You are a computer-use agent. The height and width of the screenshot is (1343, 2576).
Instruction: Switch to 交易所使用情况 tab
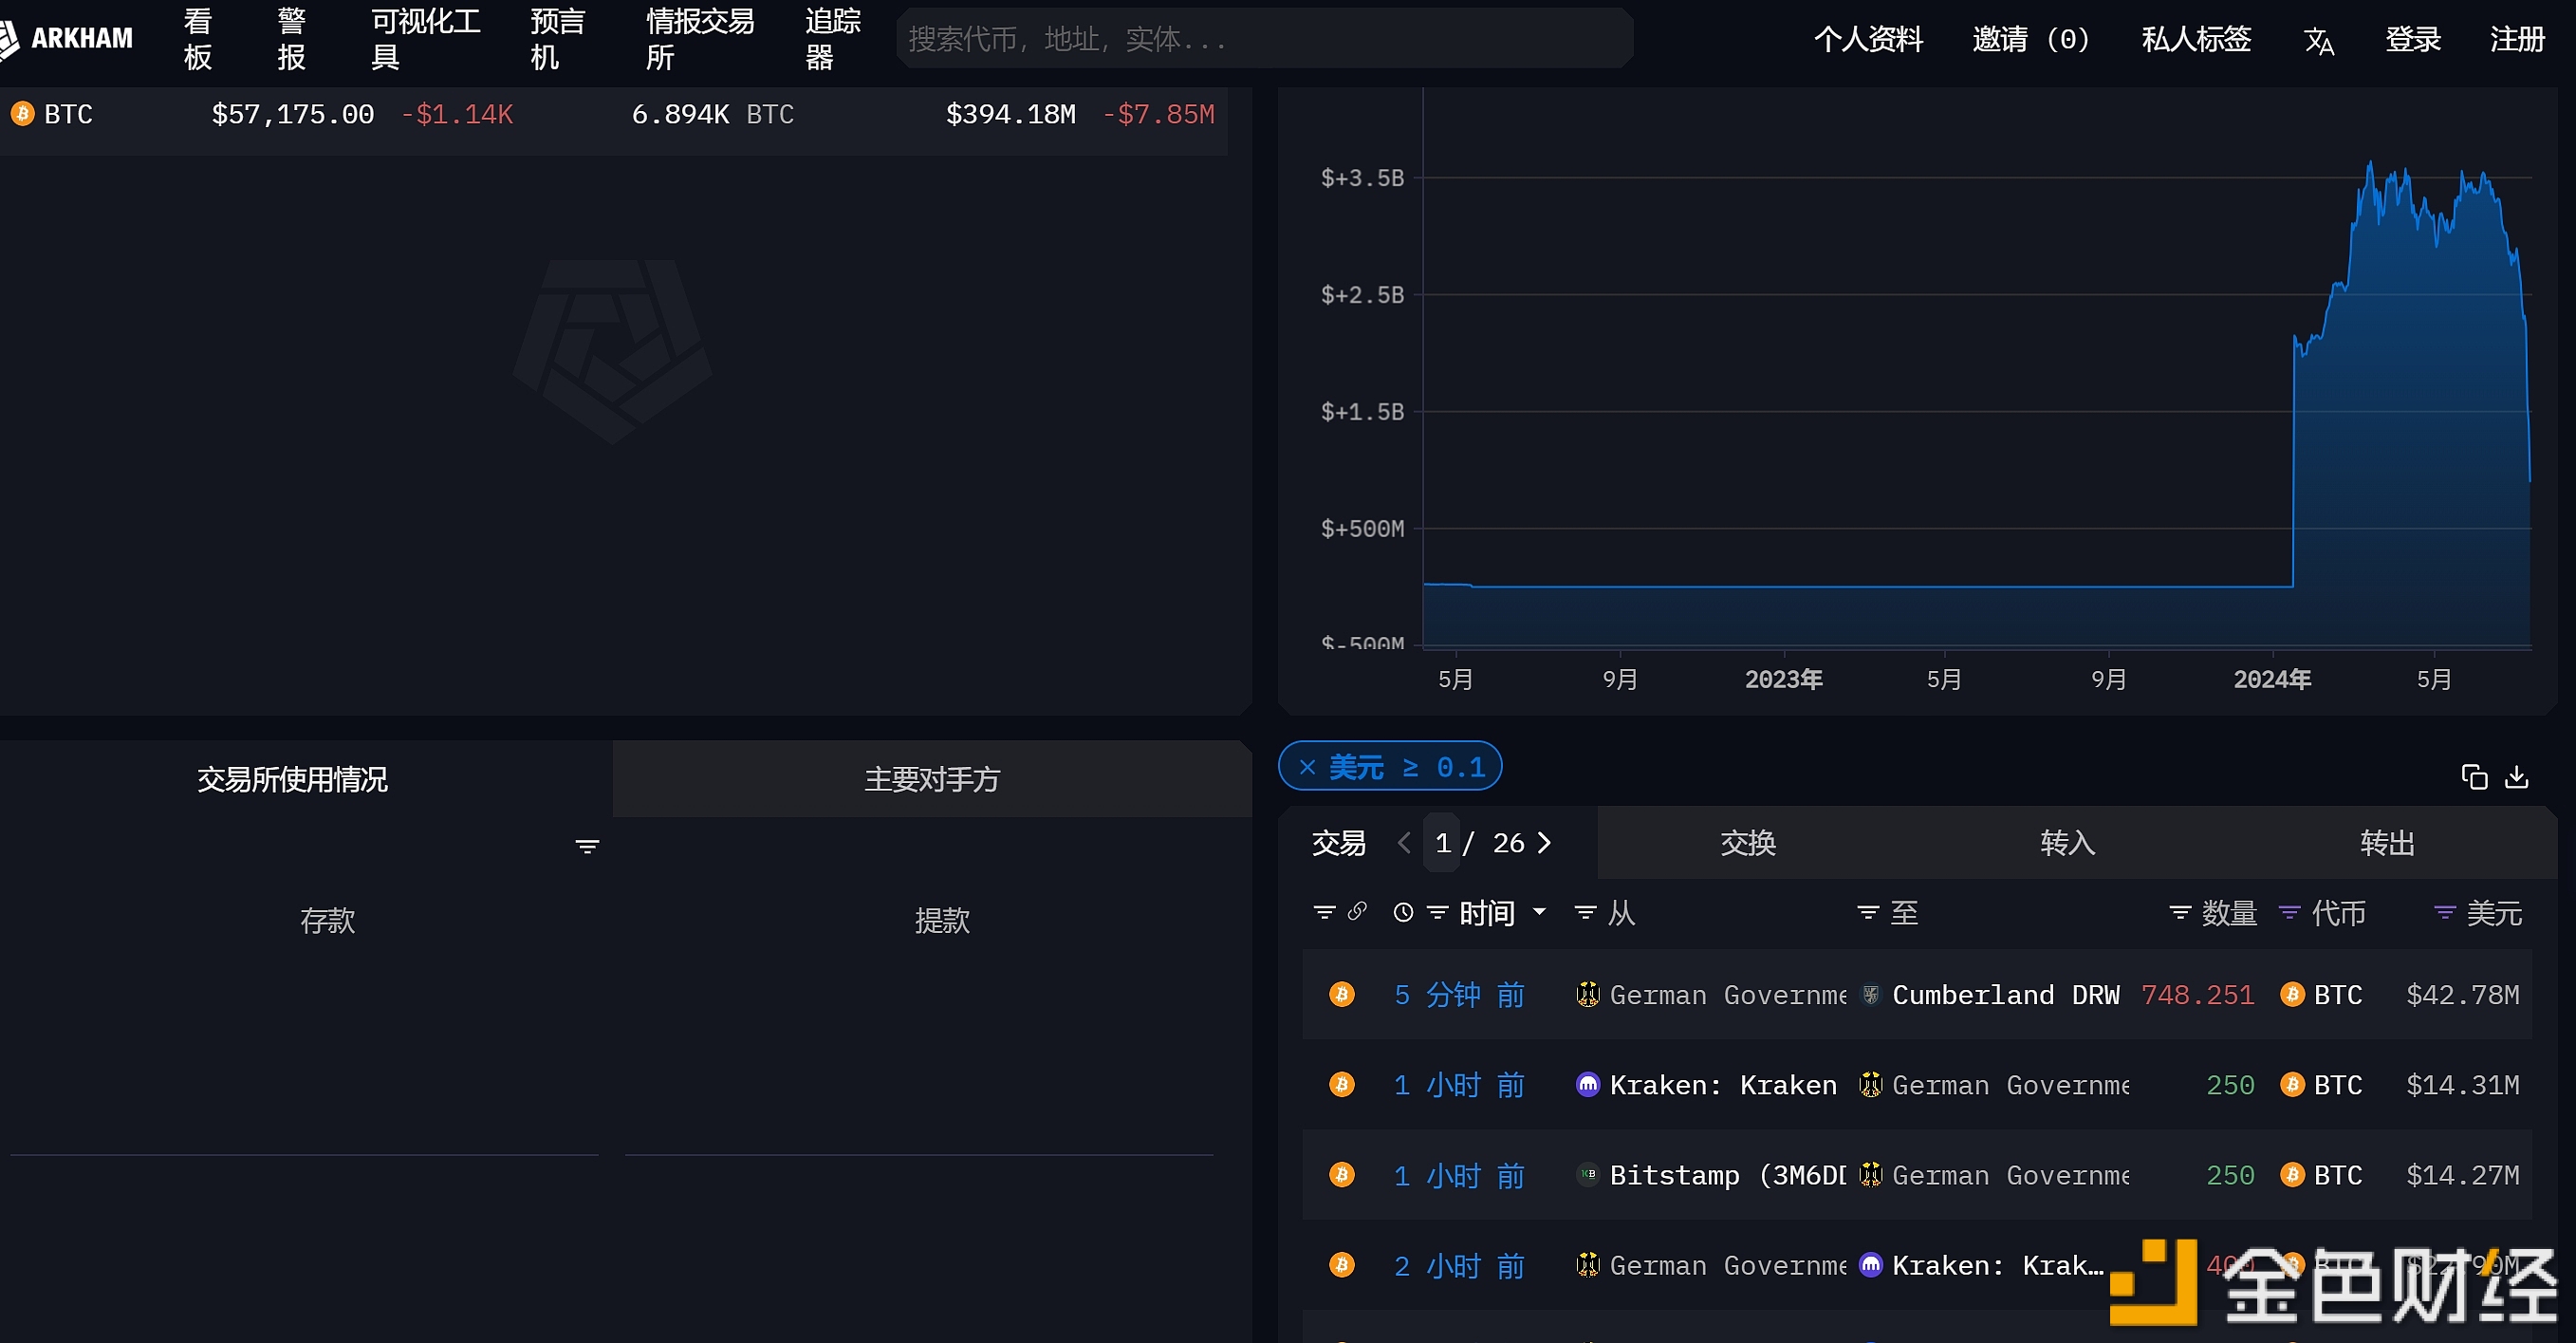[x=292, y=779]
